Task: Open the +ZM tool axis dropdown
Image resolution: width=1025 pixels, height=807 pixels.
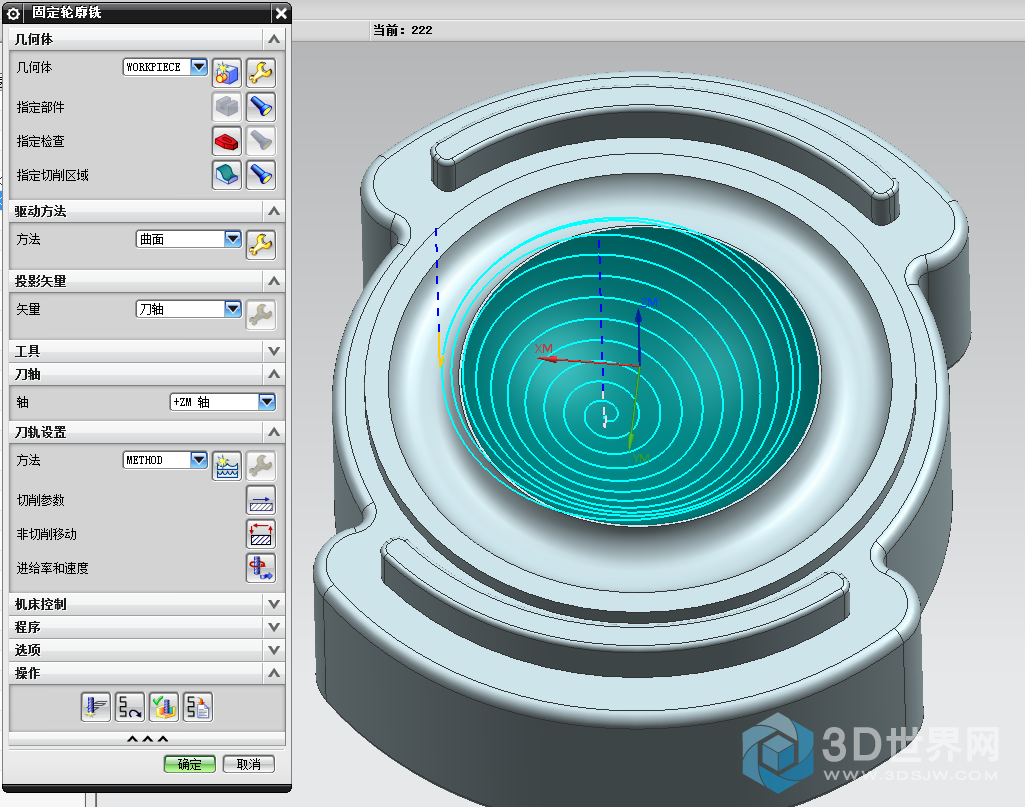Action: coord(267,402)
